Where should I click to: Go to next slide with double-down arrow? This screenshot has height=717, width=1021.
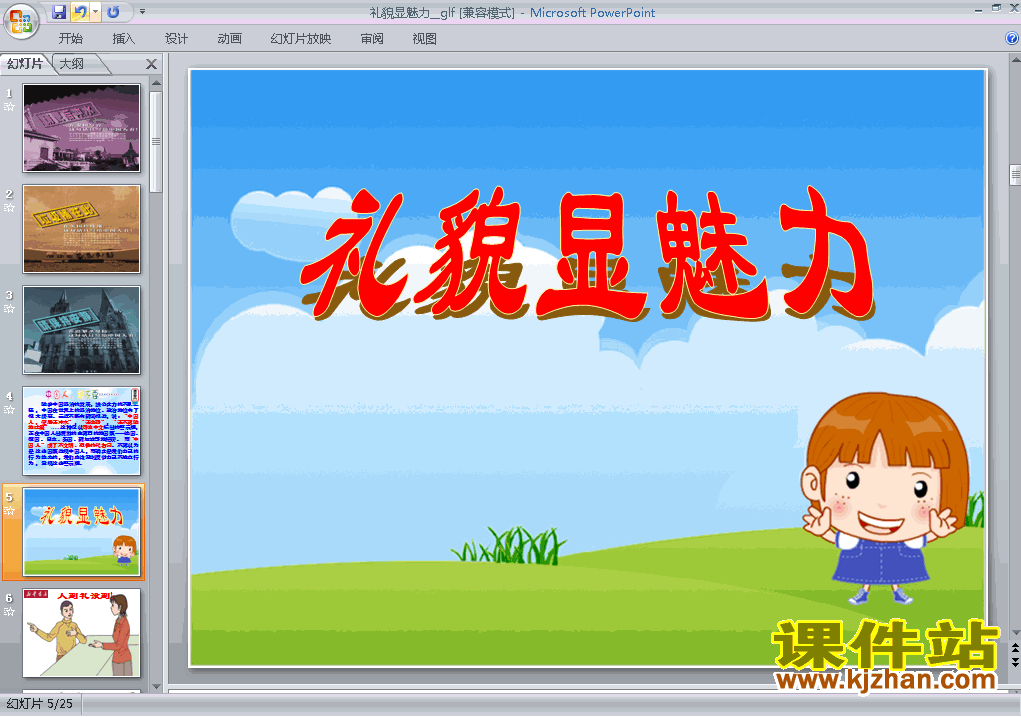(x=1015, y=660)
